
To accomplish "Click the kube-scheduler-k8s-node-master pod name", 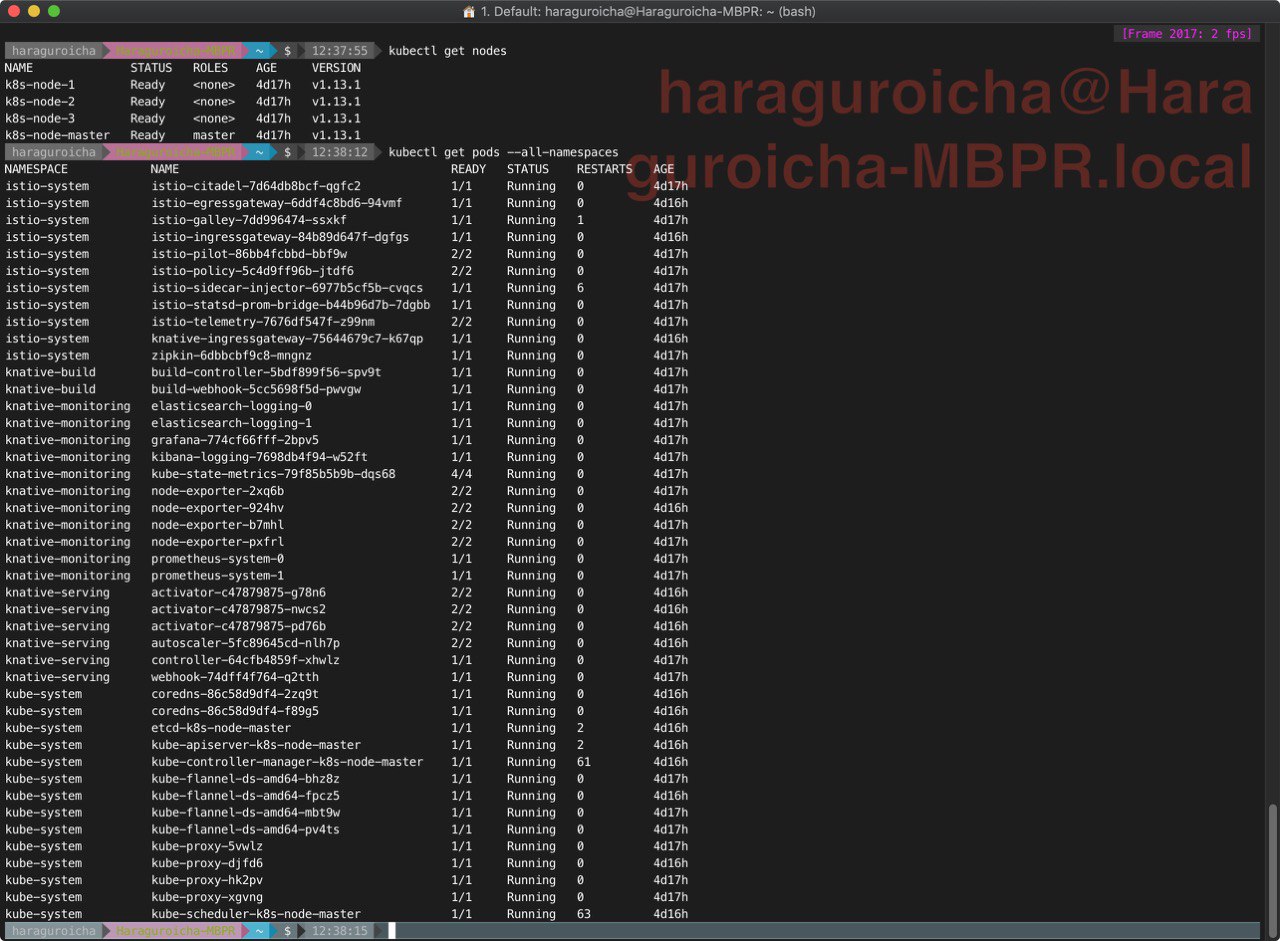I will (x=256, y=914).
